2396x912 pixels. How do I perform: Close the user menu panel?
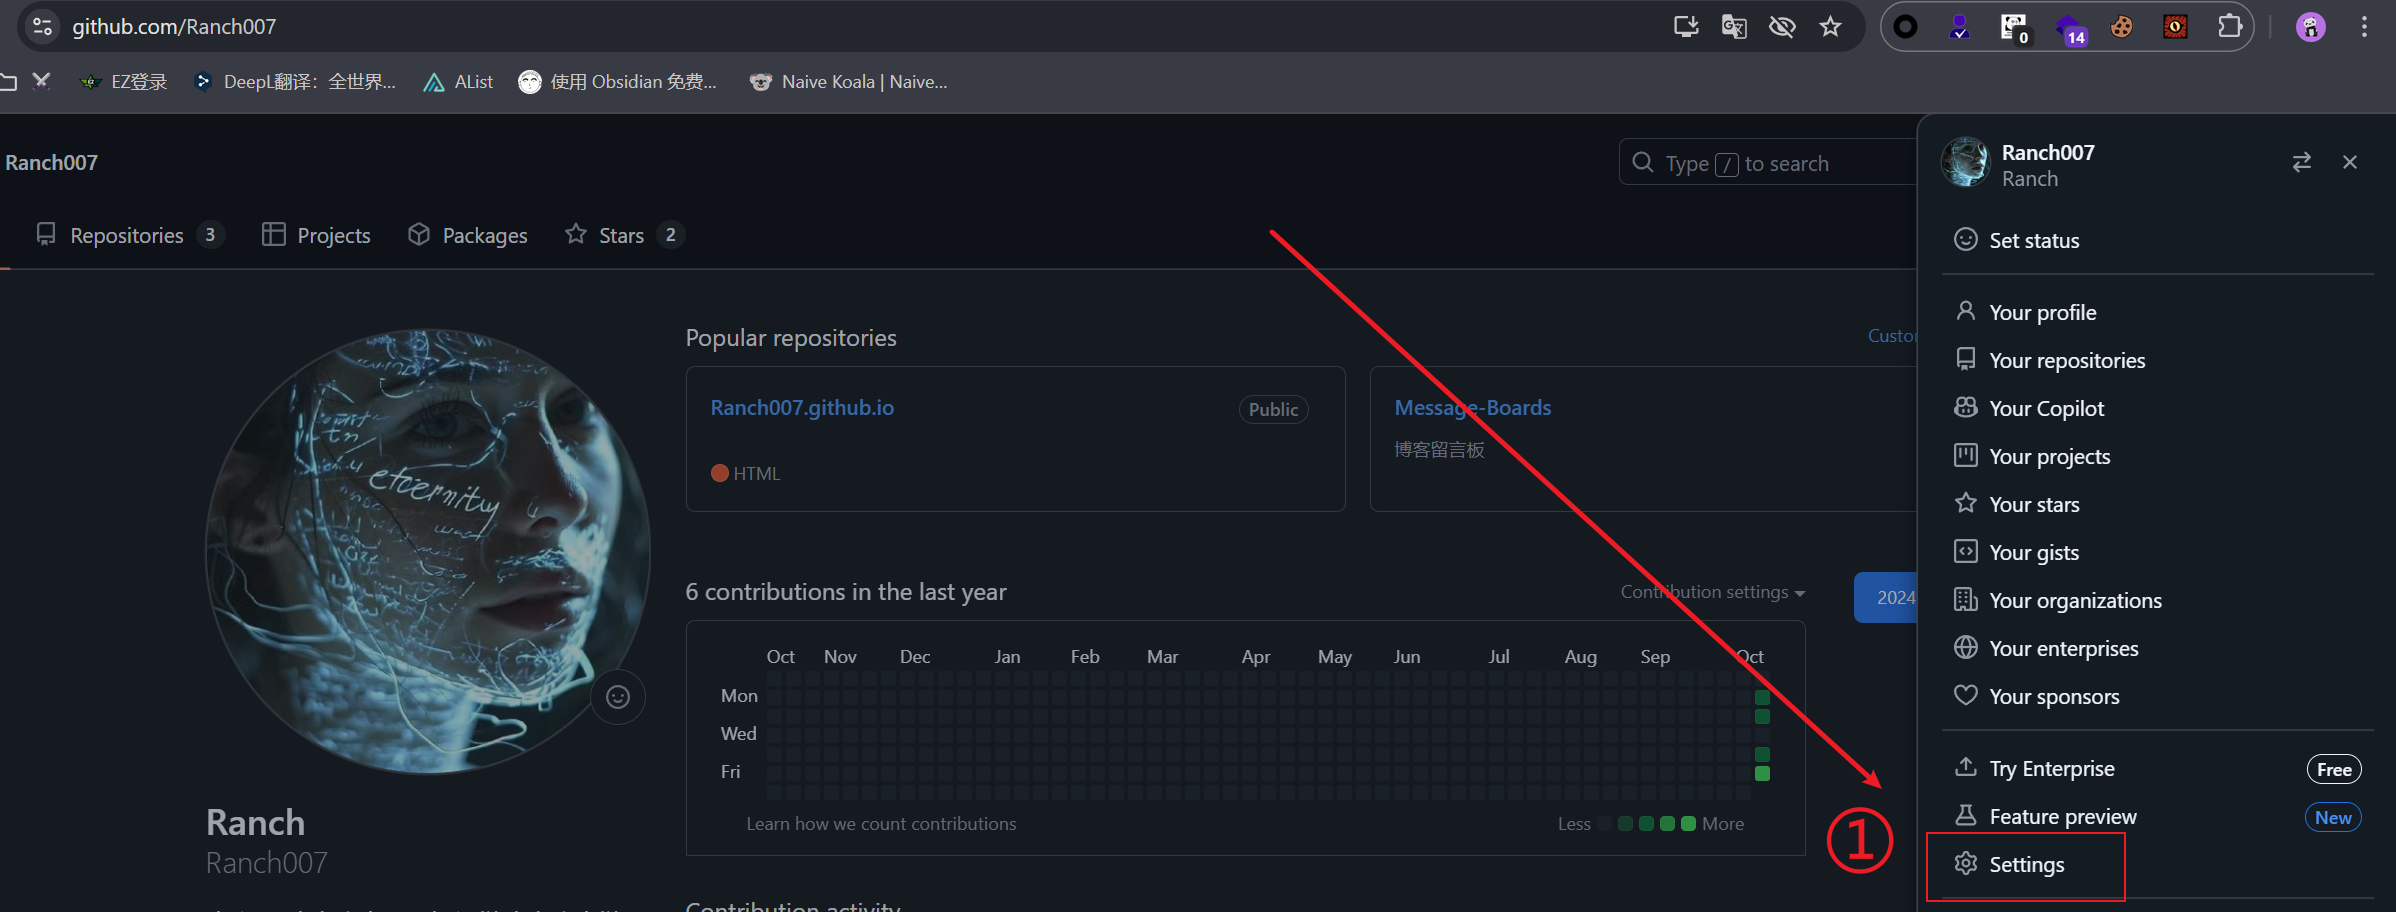coord(2350,162)
